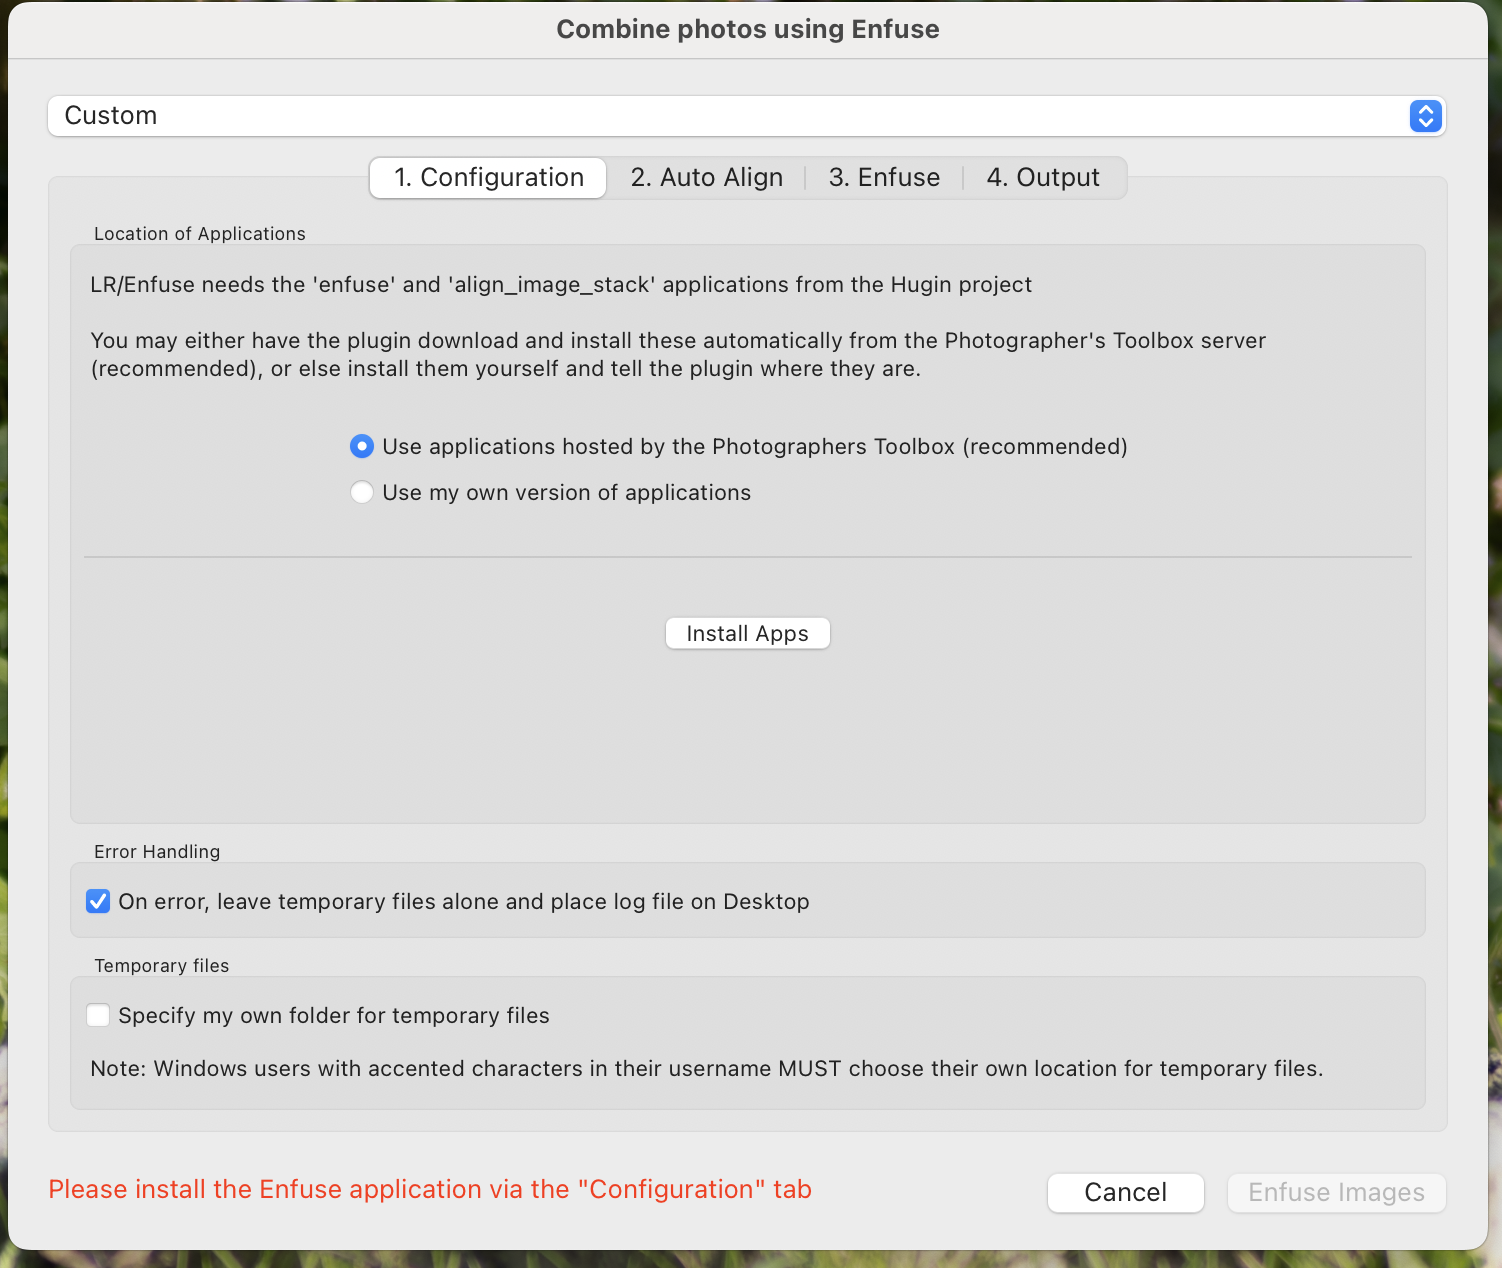Click the Error Handling section label

pyautogui.click(x=157, y=852)
